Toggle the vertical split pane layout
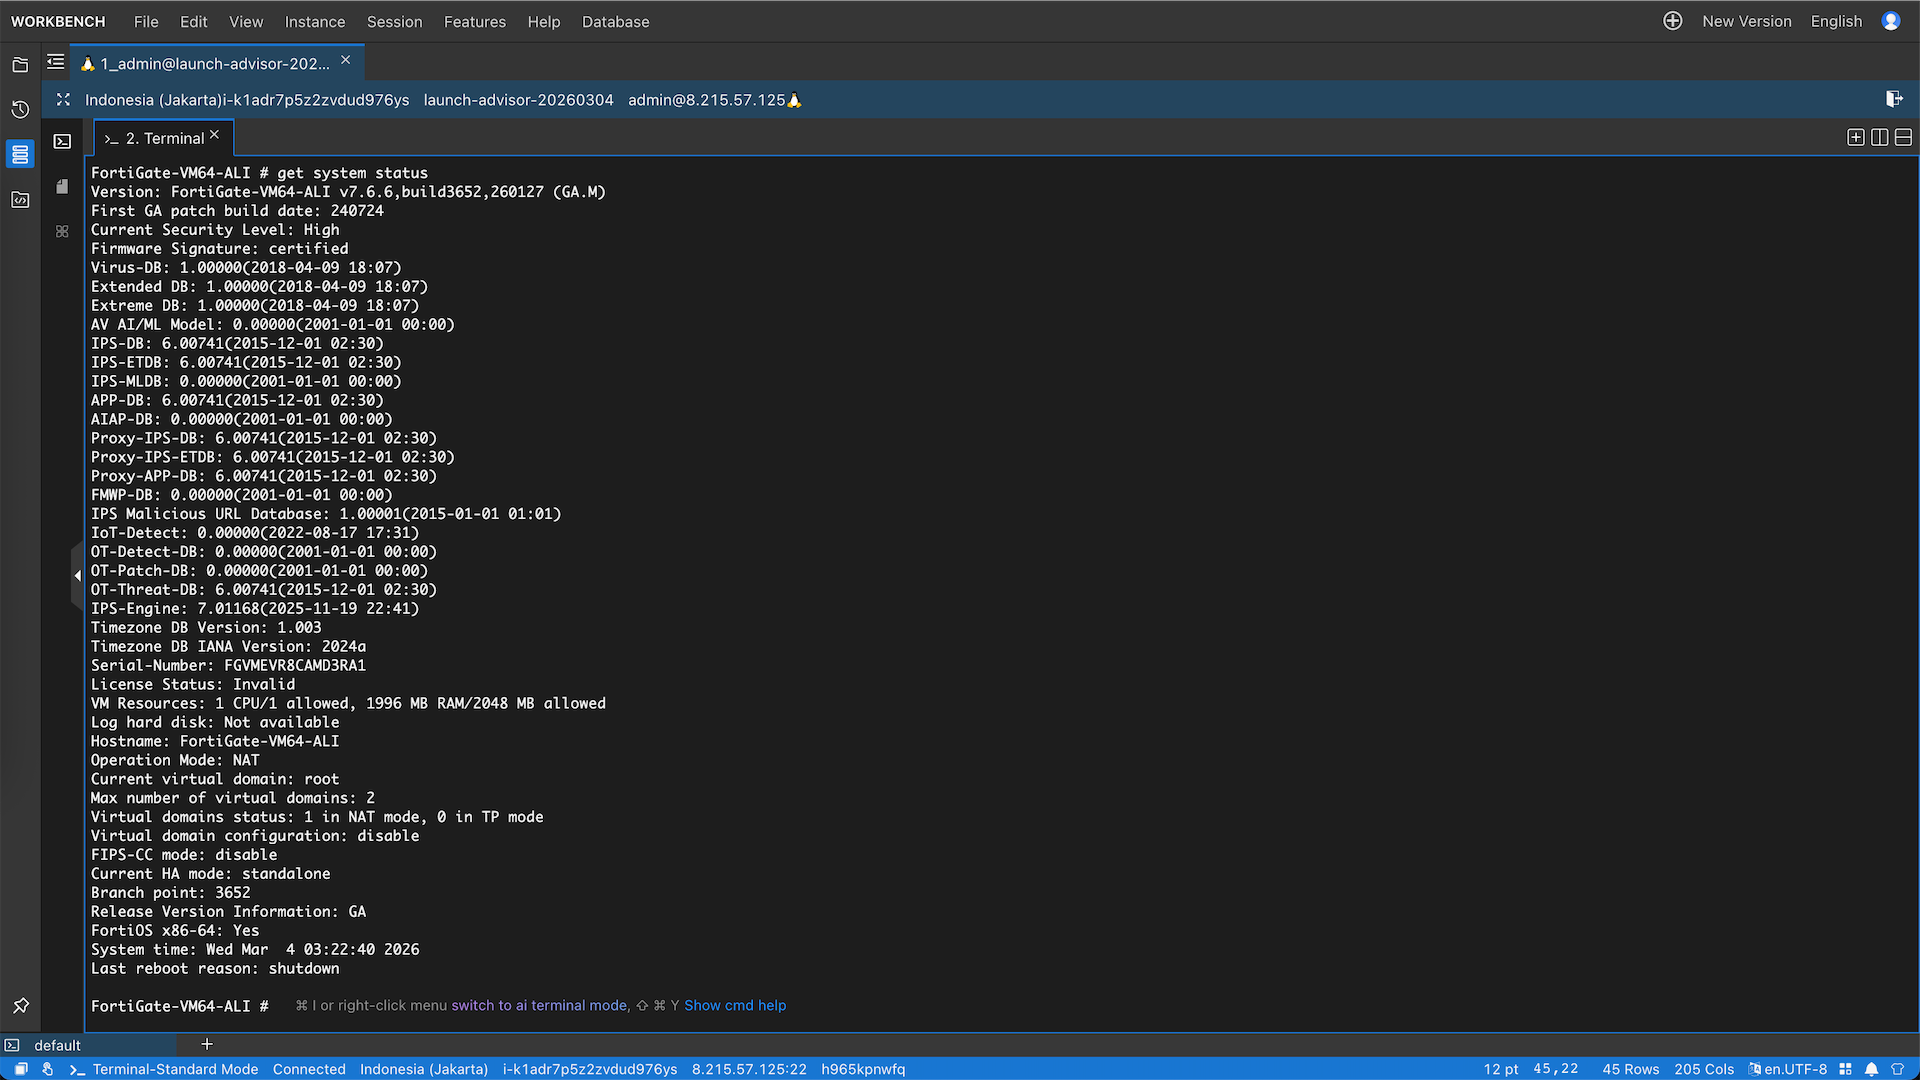1920x1080 pixels. (x=1879, y=138)
